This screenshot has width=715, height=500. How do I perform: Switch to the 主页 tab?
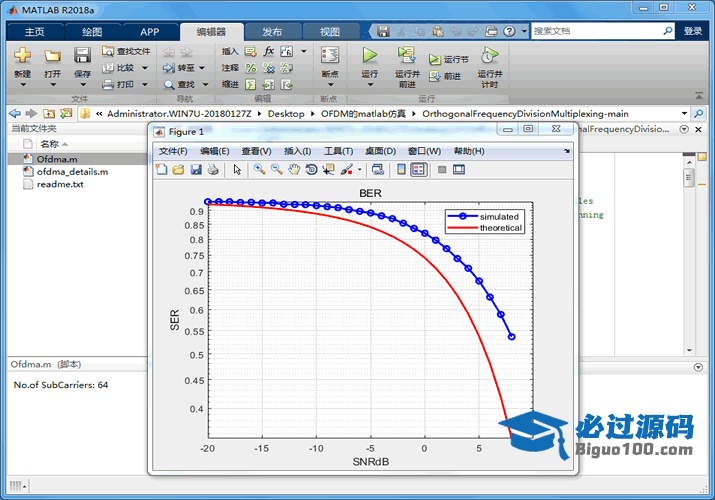pos(34,31)
